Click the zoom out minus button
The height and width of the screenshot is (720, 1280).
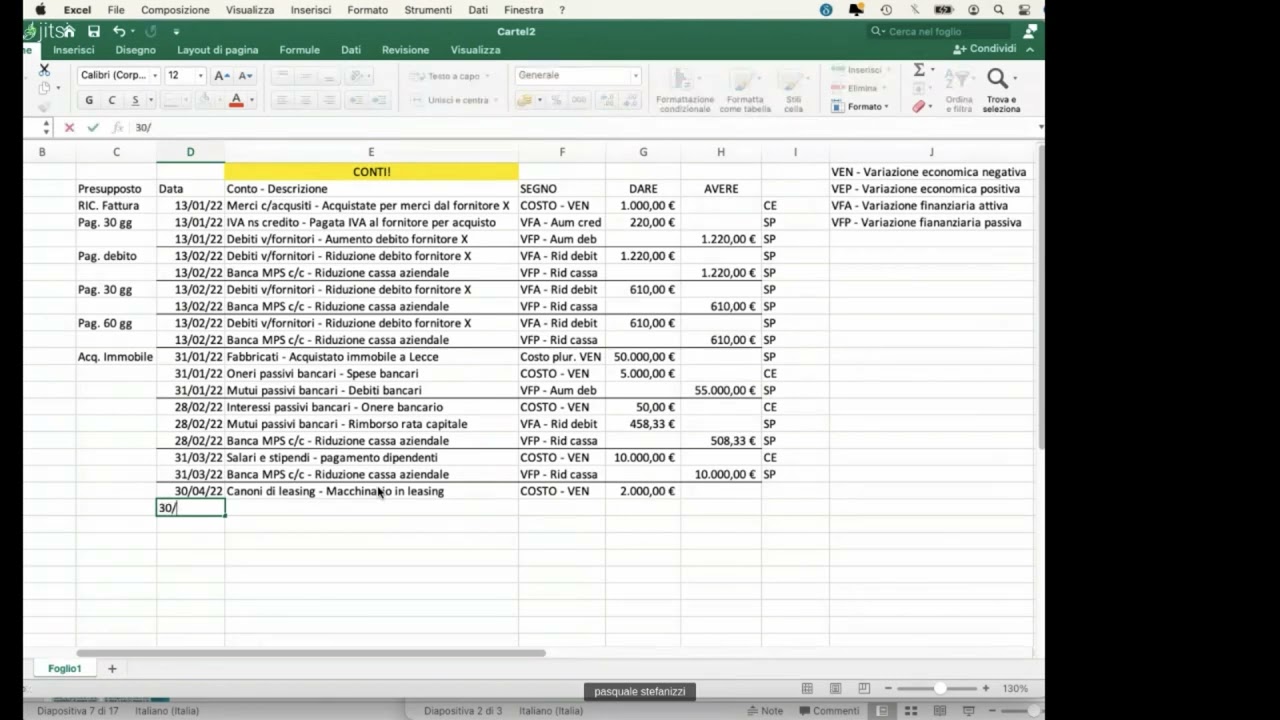pyautogui.click(x=887, y=688)
